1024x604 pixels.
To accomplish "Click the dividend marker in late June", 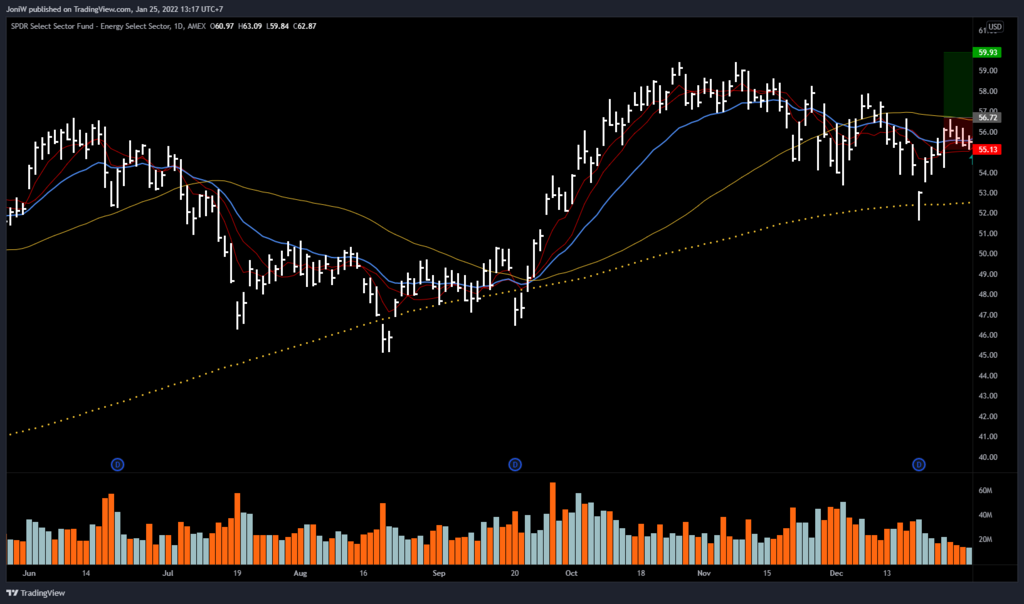I will pos(117,464).
